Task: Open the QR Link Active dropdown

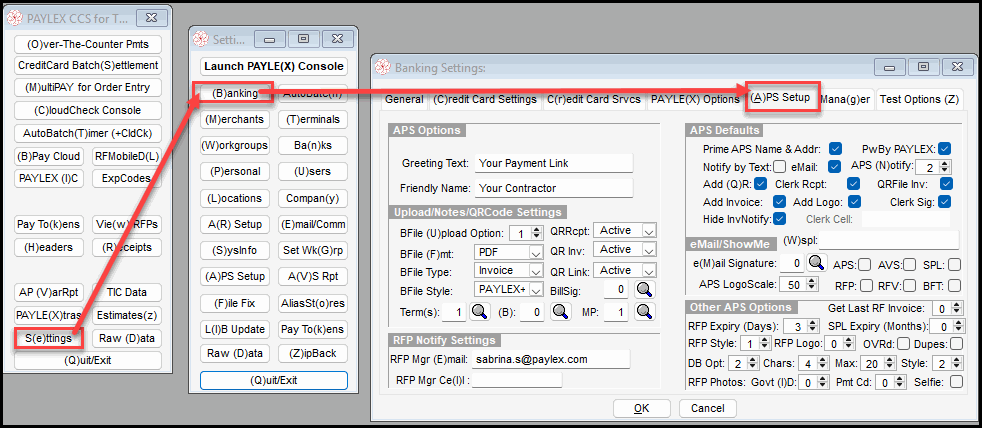Action: pos(624,271)
